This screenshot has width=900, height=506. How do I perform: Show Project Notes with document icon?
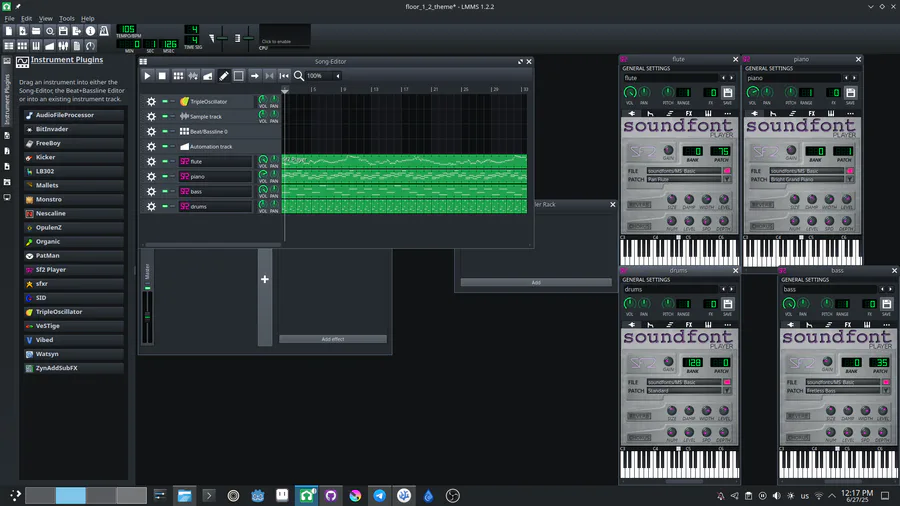[77, 45]
